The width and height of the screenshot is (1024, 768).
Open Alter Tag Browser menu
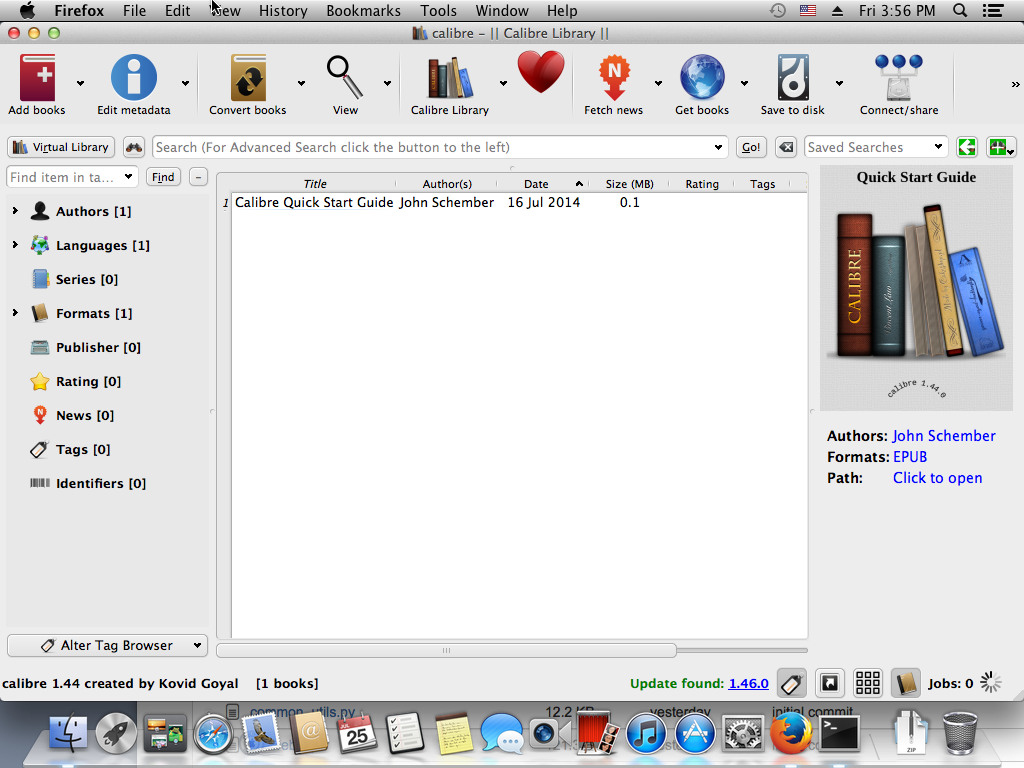pyautogui.click(x=108, y=645)
